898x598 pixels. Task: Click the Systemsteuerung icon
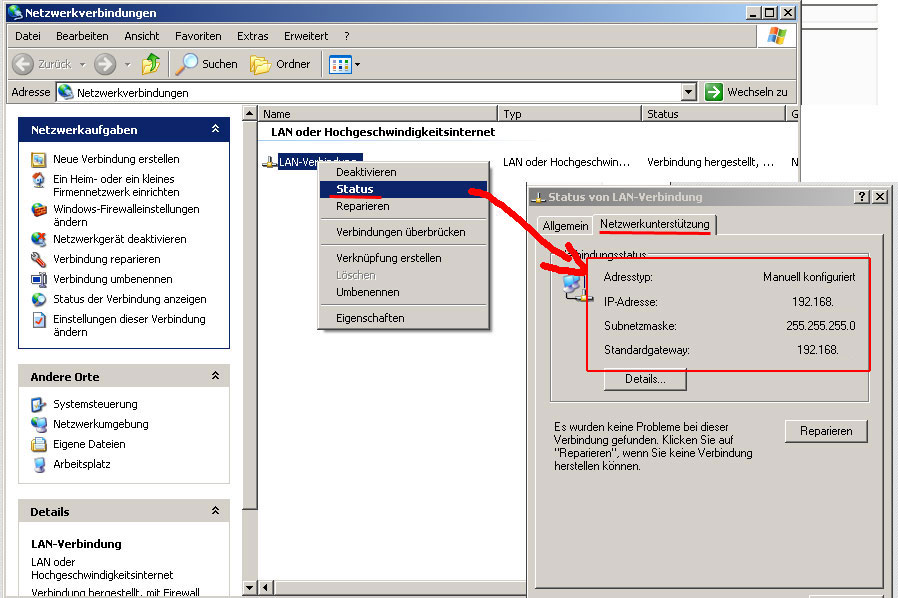[x=38, y=404]
